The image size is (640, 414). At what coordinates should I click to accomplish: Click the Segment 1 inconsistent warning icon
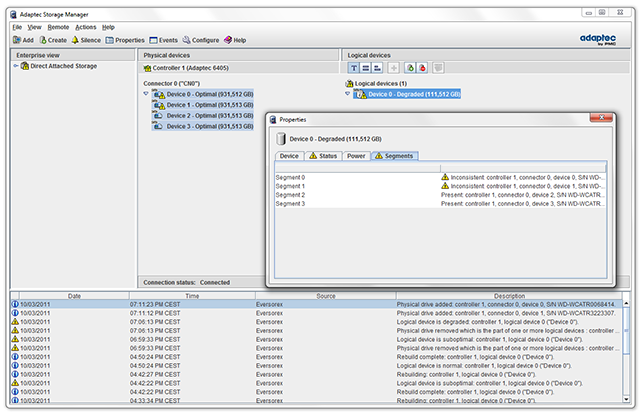pyautogui.click(x=445, y=186)
